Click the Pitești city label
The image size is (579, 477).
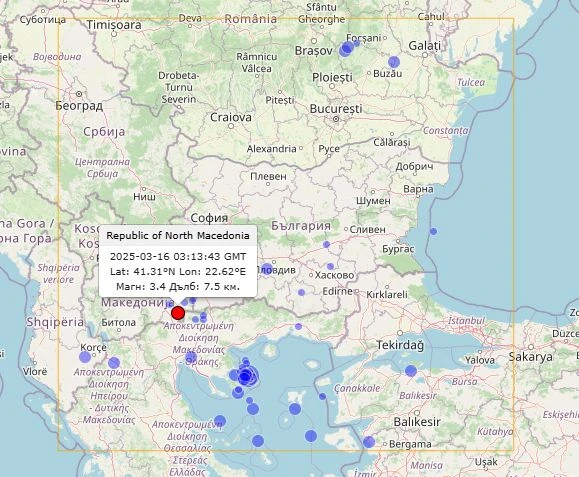(280, 100)
